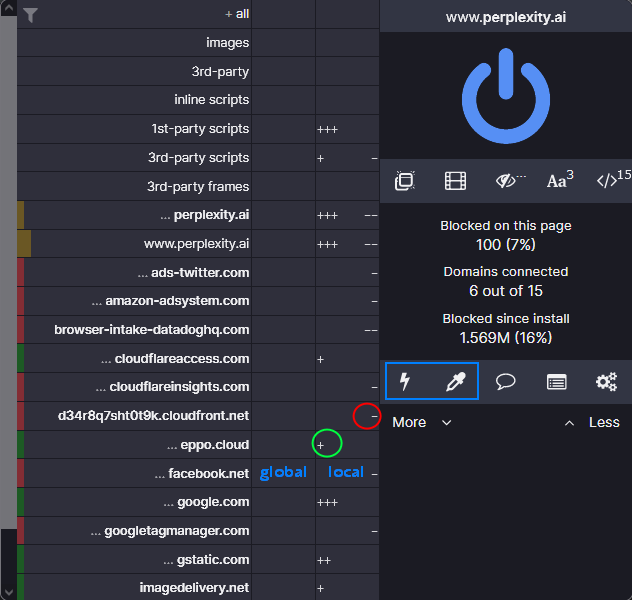Toggle uBlock power button for this site
Image resolution: width=632 pixels, height=600 pixels.
point(505,96)
